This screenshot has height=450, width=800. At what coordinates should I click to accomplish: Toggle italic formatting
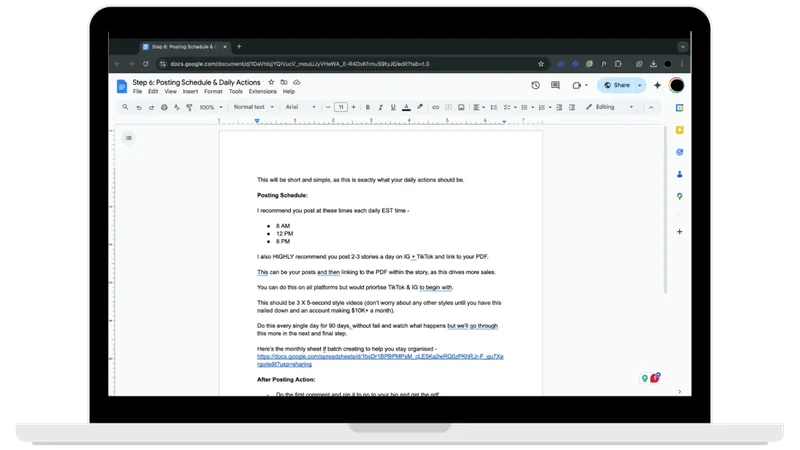(x=380, y=107)
